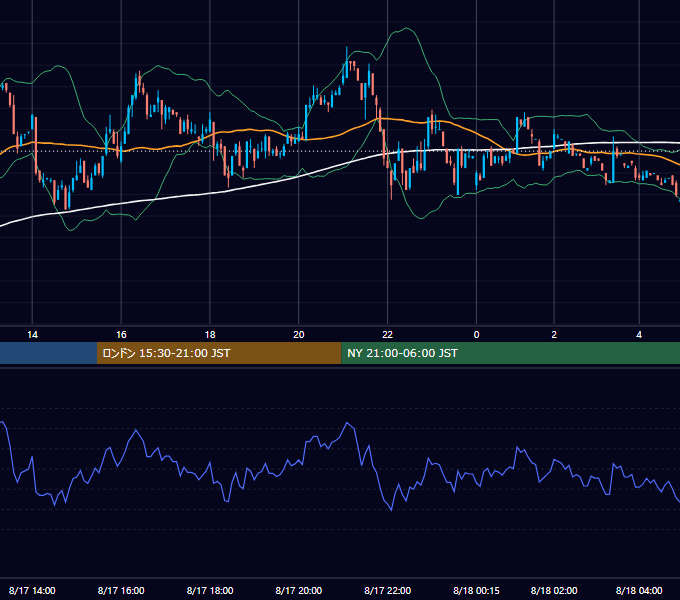Click the hour label 0 on chart axis
The width and height of the screenshot is (680, 600).
tap(477, 335)
